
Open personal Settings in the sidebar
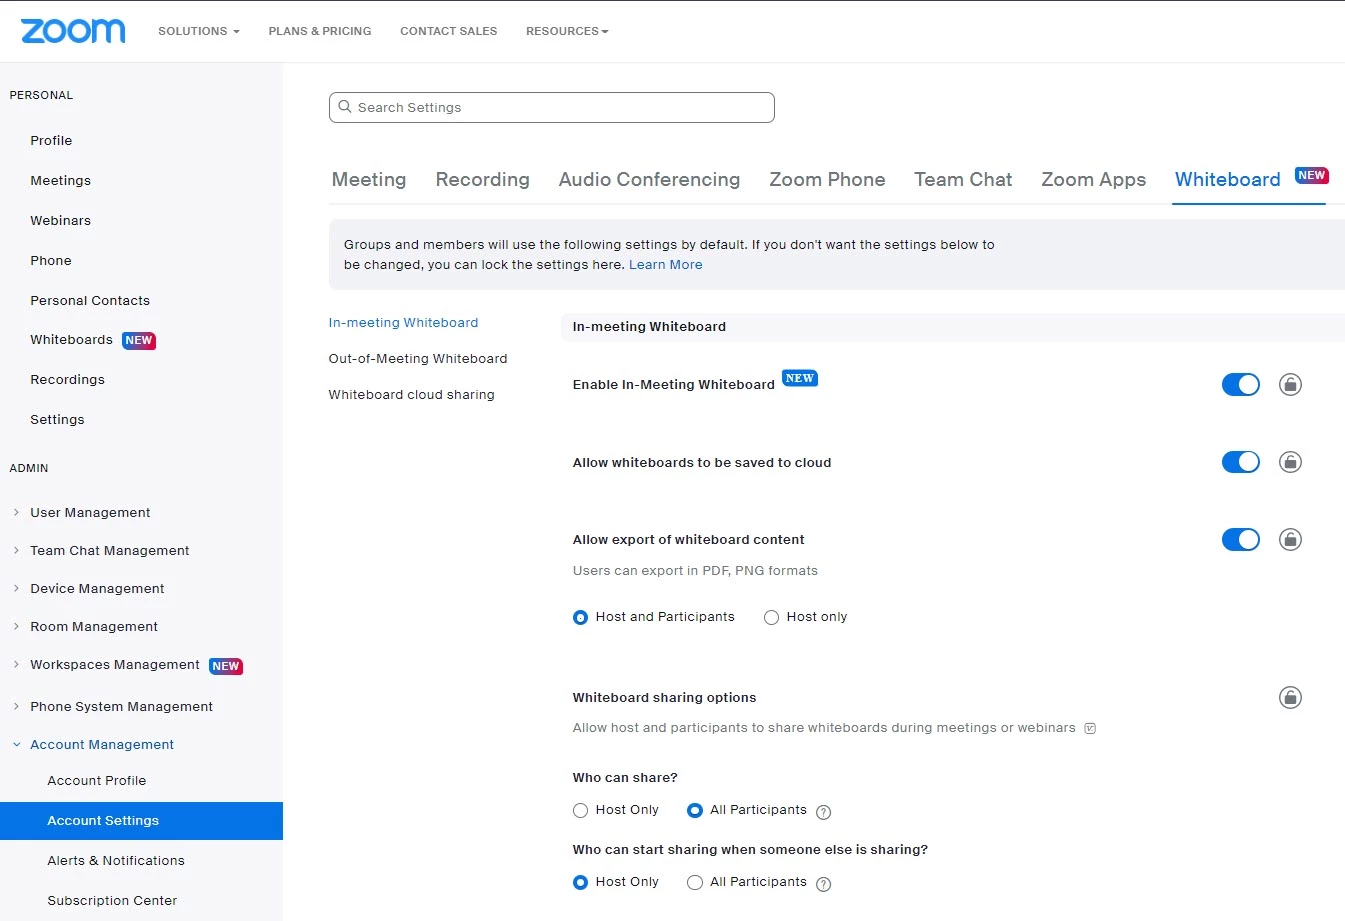[57, 420]
